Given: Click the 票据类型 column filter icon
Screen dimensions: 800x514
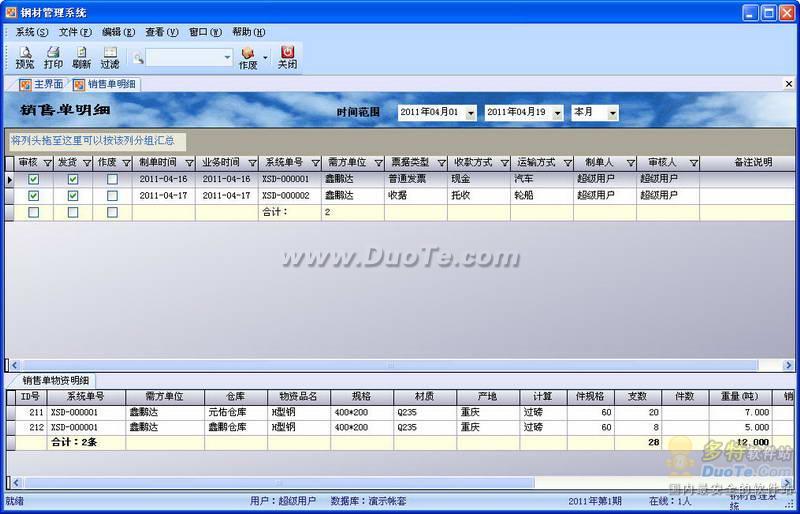Looking at the screenshot, I should tap(441, 163).
